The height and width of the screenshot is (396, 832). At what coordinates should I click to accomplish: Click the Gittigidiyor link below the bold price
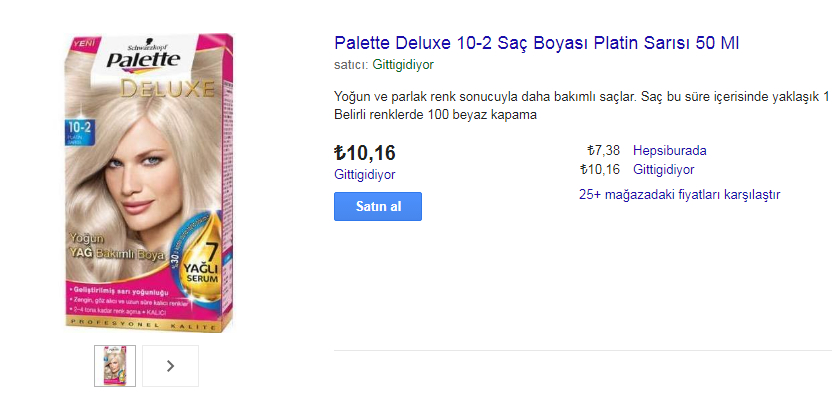click(365, 175)
